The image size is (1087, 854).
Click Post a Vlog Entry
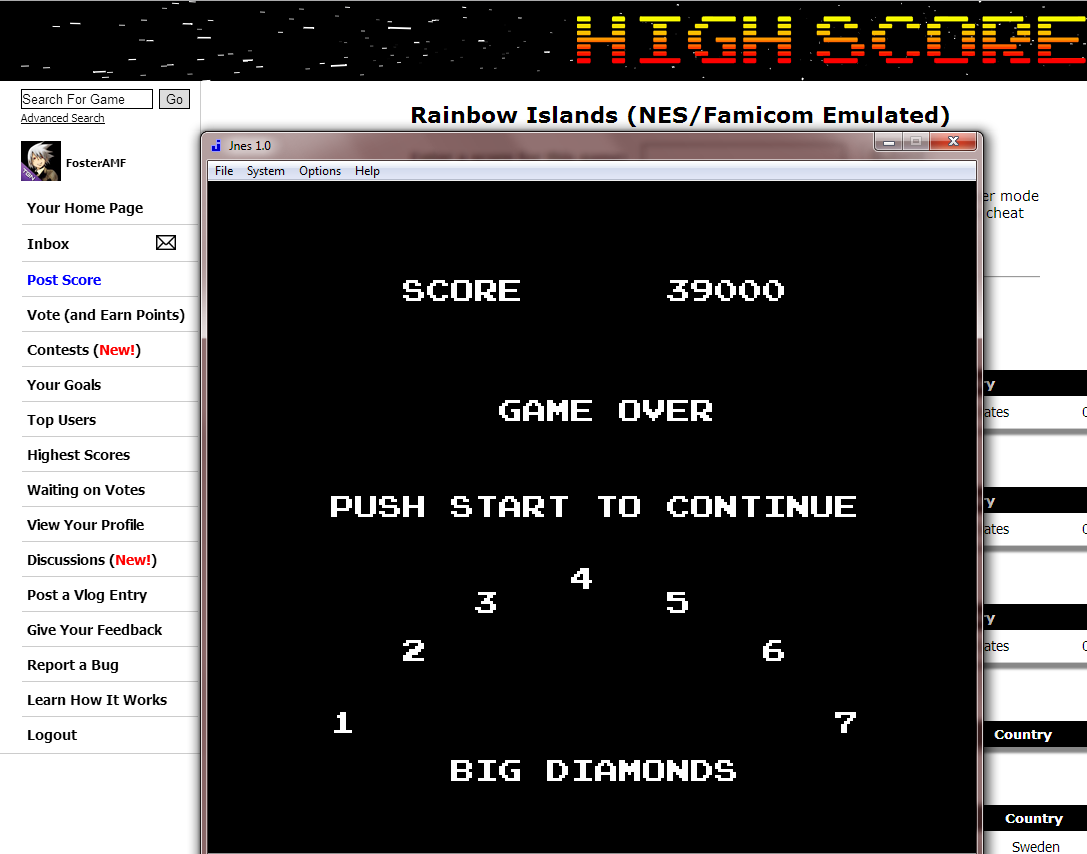(87, 595)
